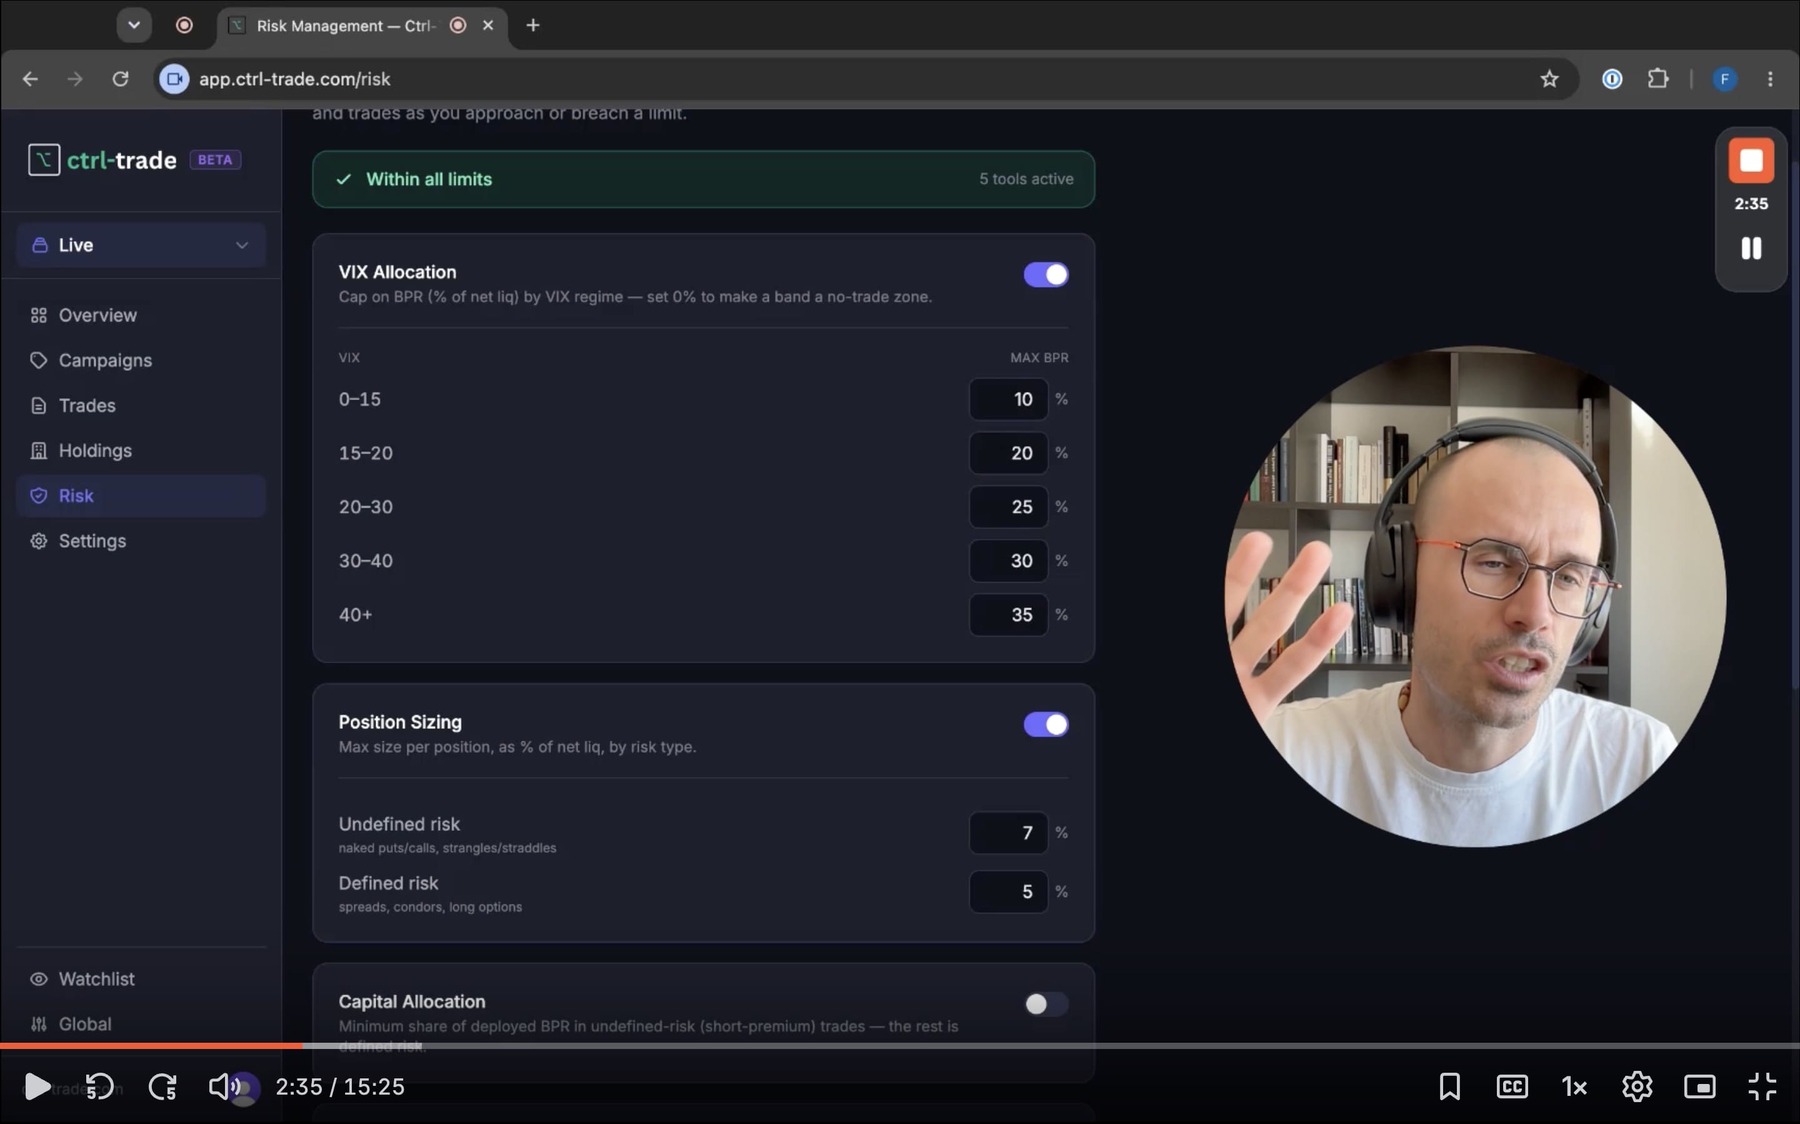The width and height of the screenshot is (1800, 1124).
Task: Change the 1x playback speed
Action: point(1574,1086)
